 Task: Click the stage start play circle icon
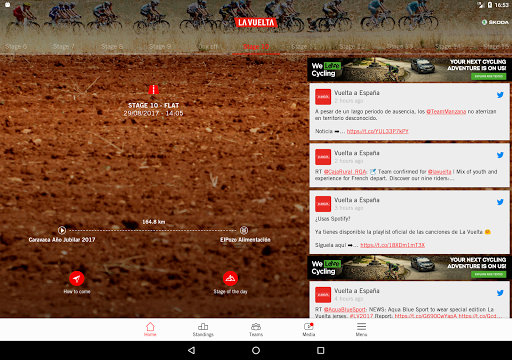[x=62, y=230]
